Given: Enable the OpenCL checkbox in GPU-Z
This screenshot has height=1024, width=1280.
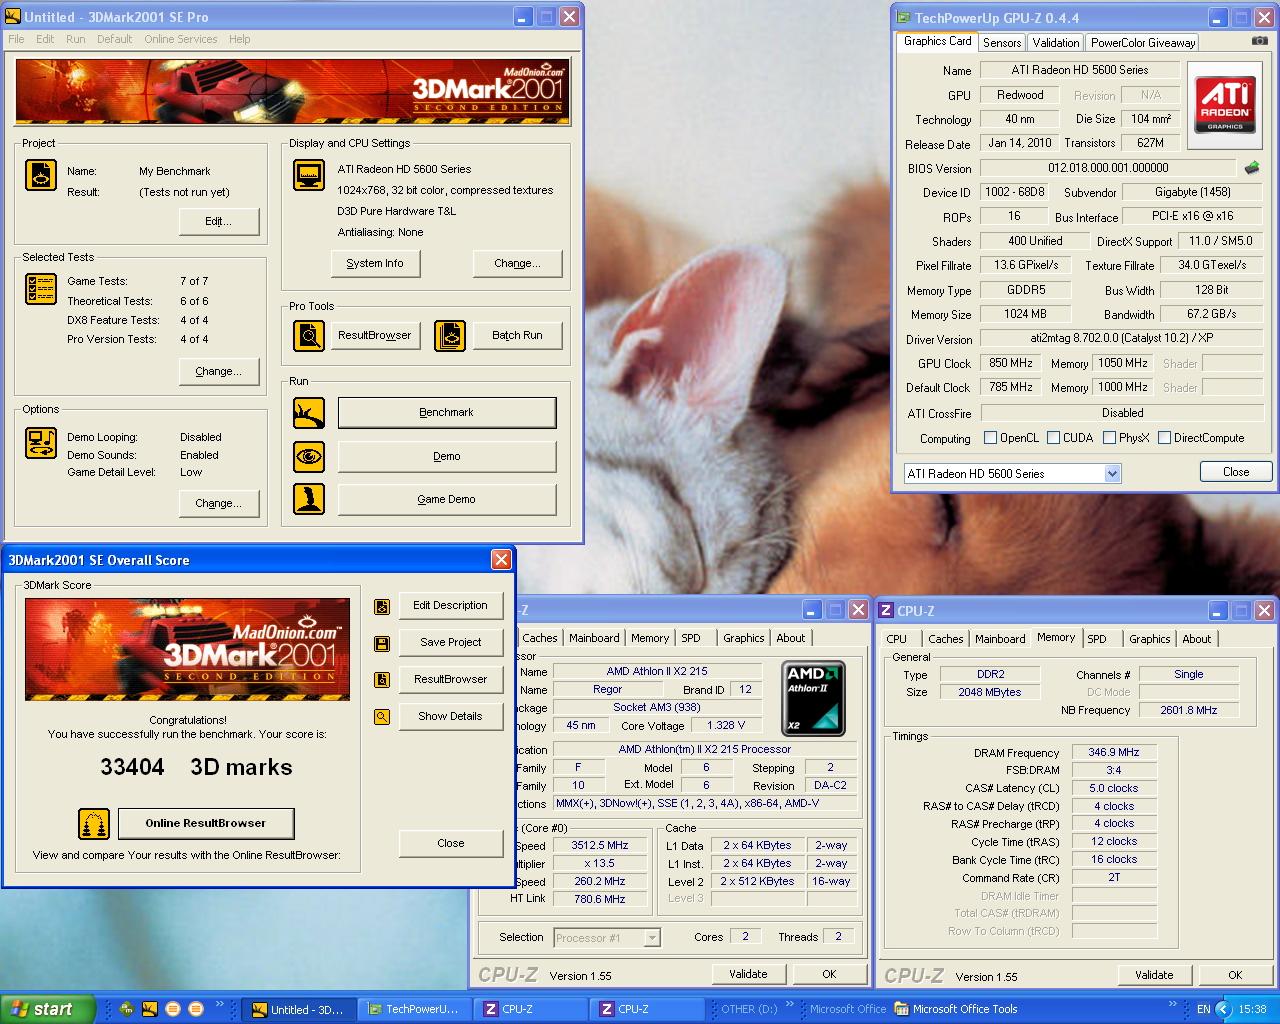Looking at the screenshot, I should tap(990, 438).
